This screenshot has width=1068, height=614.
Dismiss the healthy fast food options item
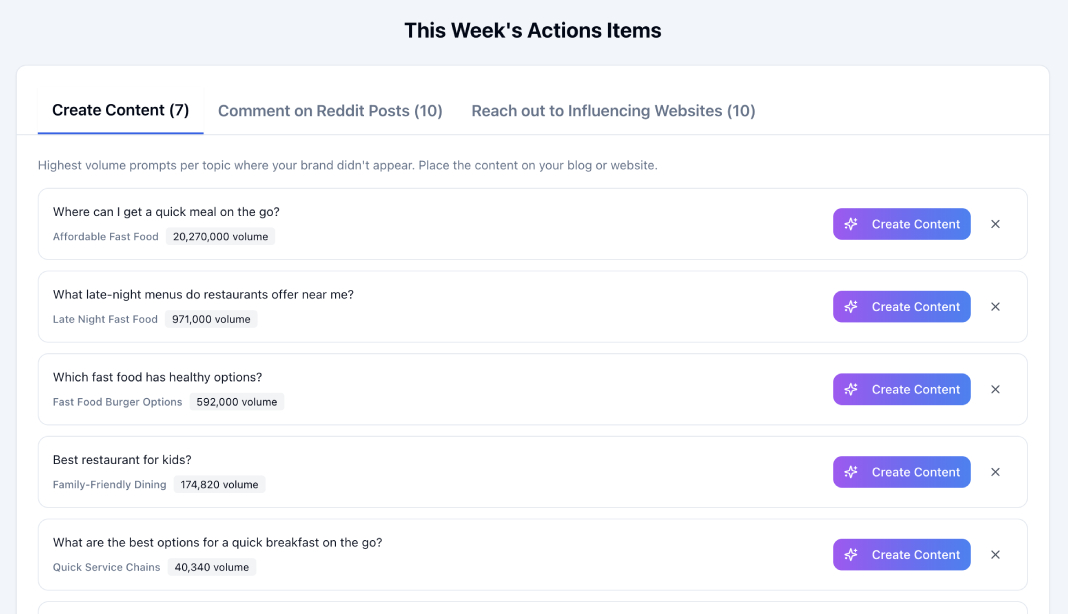(x=995, y=389)
